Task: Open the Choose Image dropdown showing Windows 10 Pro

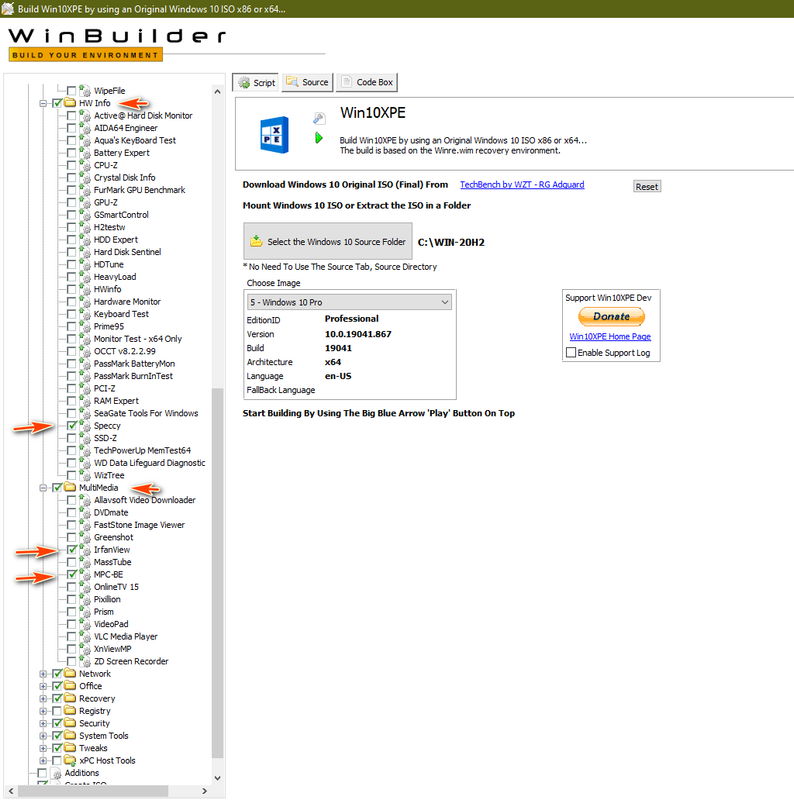Action: click(x=350, y=302)
